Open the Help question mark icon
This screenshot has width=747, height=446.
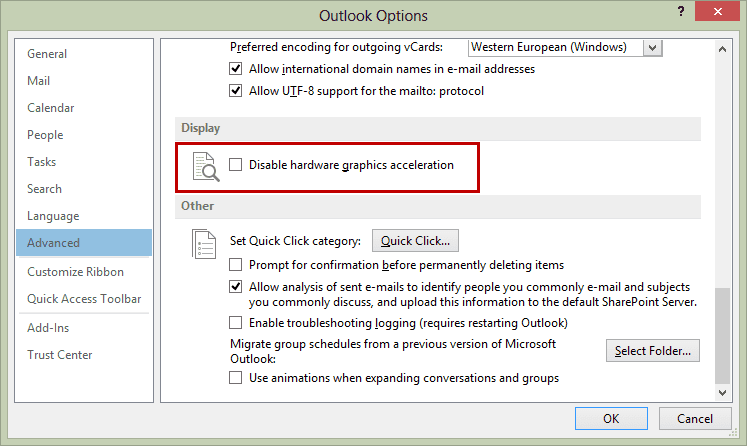pos(681,11)
